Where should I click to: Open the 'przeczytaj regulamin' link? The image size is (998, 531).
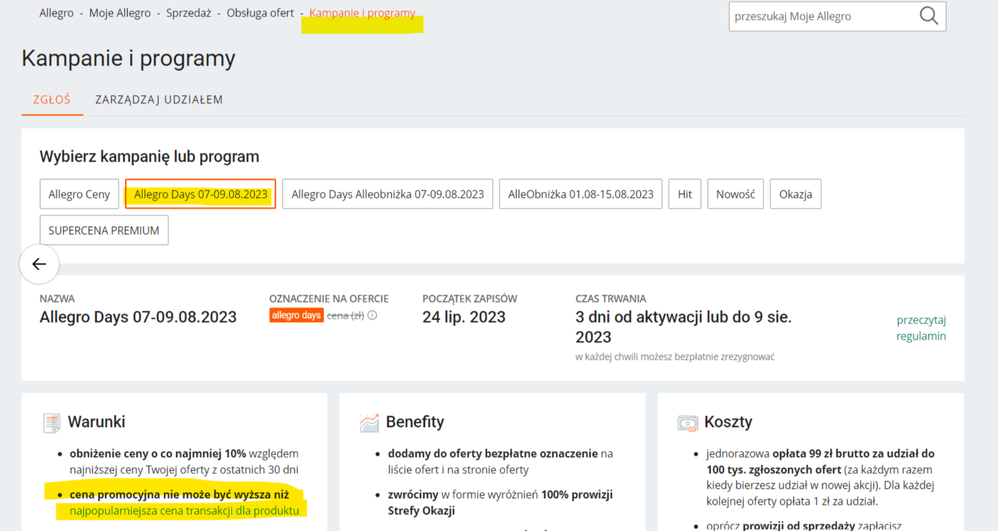pos(921,328)
